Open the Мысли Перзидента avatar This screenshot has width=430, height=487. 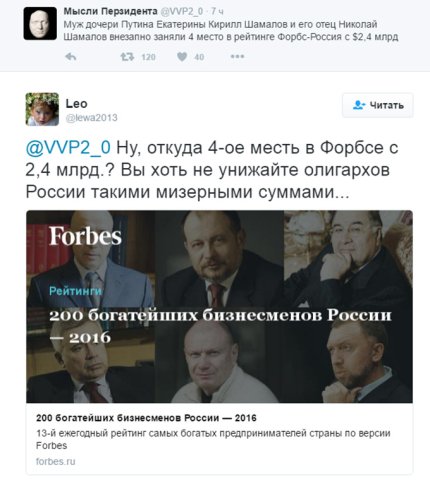pyautogui.click(x=40, y=23)
